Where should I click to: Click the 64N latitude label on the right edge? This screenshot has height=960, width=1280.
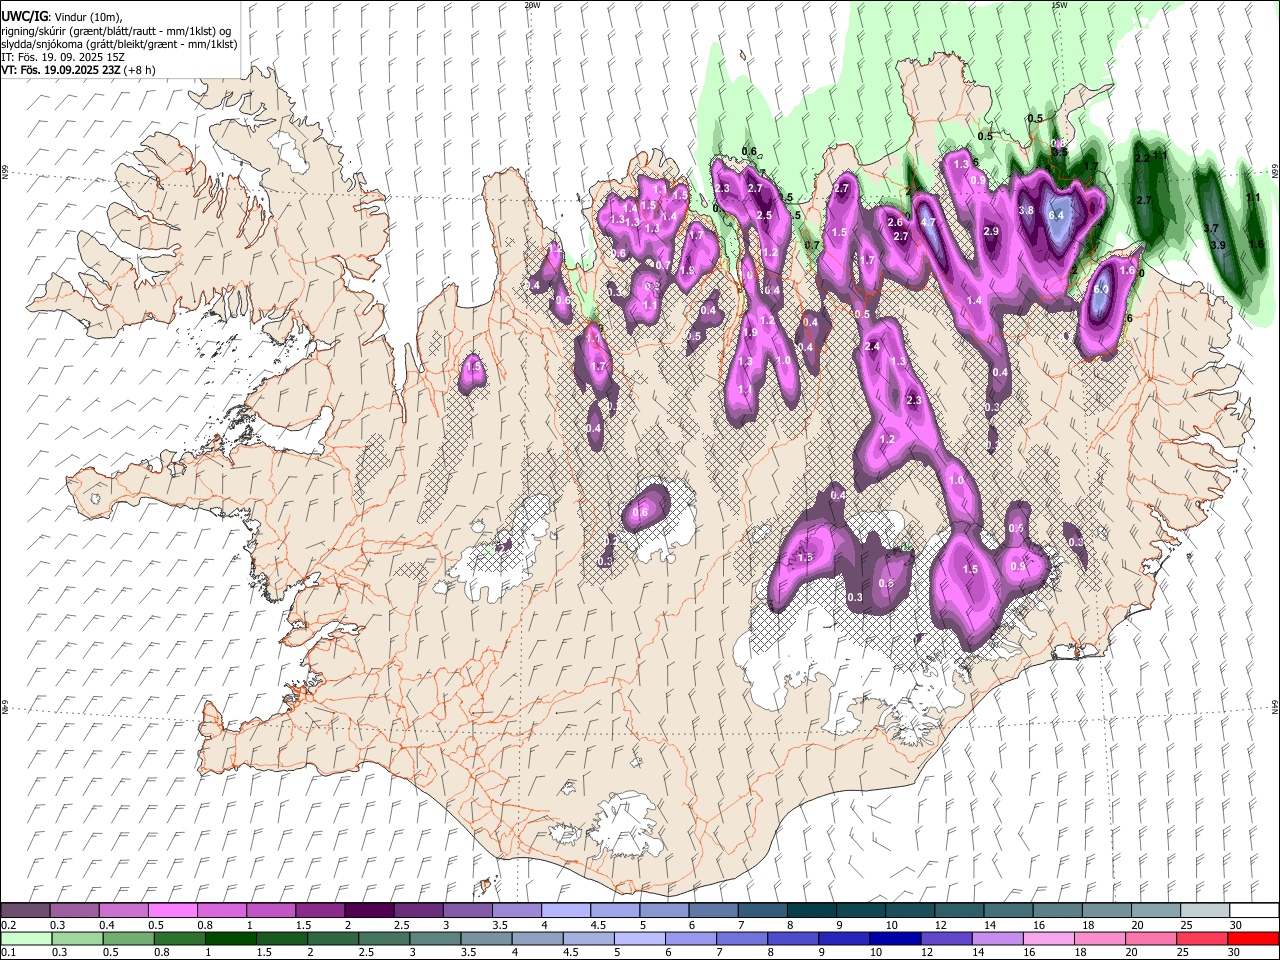[x=1275, y=706]
